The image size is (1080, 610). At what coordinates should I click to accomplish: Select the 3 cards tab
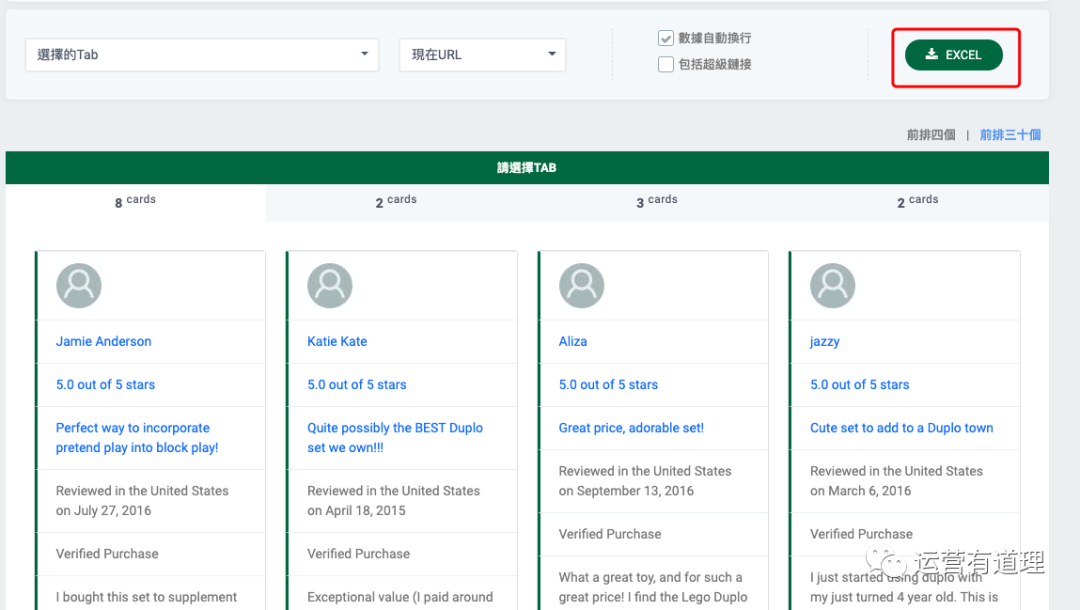[x=657, y=201]
